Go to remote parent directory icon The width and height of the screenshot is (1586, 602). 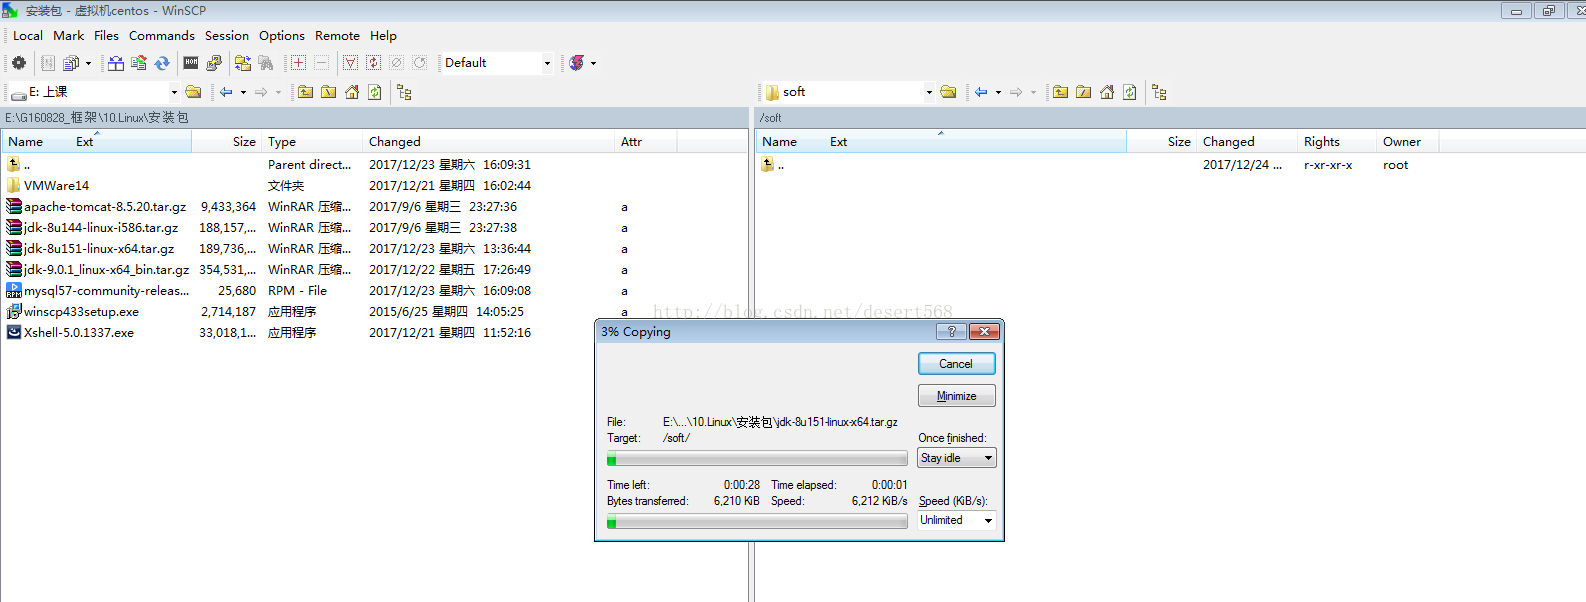(1061, 92)
